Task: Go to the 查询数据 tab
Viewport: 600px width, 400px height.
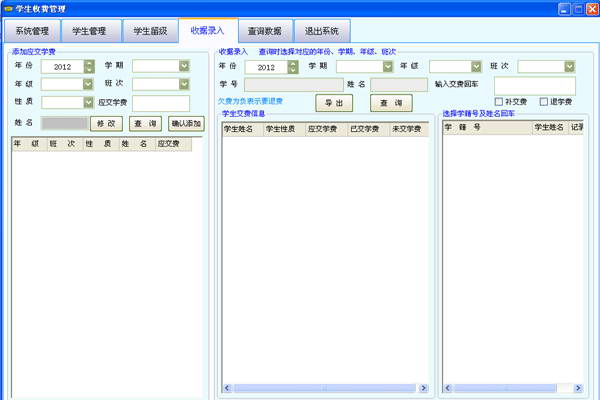Action: click(266, 31)
